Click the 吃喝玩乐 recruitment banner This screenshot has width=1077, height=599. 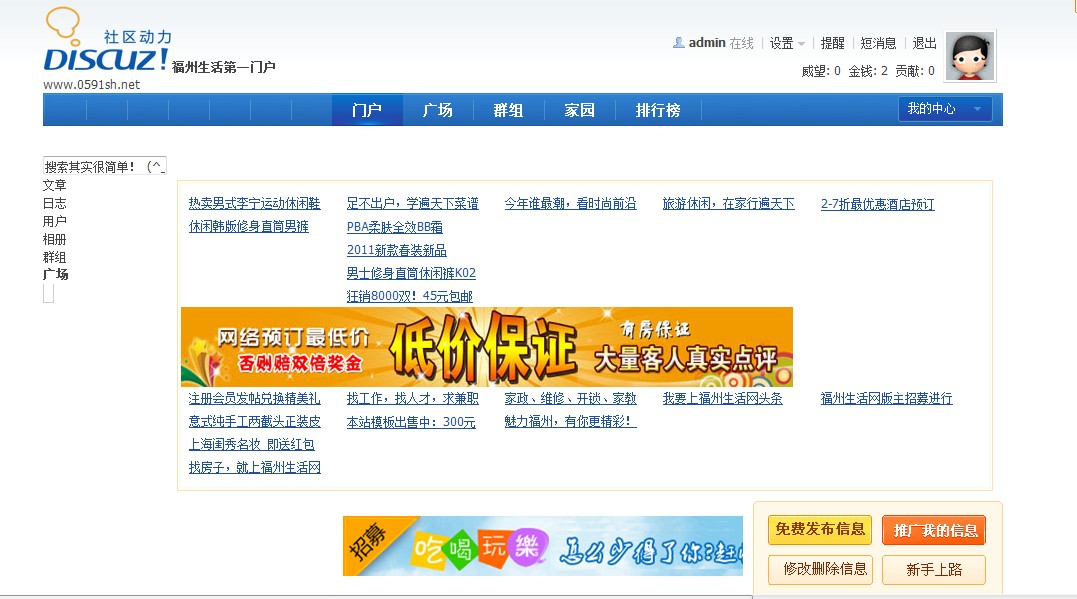click(543, 546)
